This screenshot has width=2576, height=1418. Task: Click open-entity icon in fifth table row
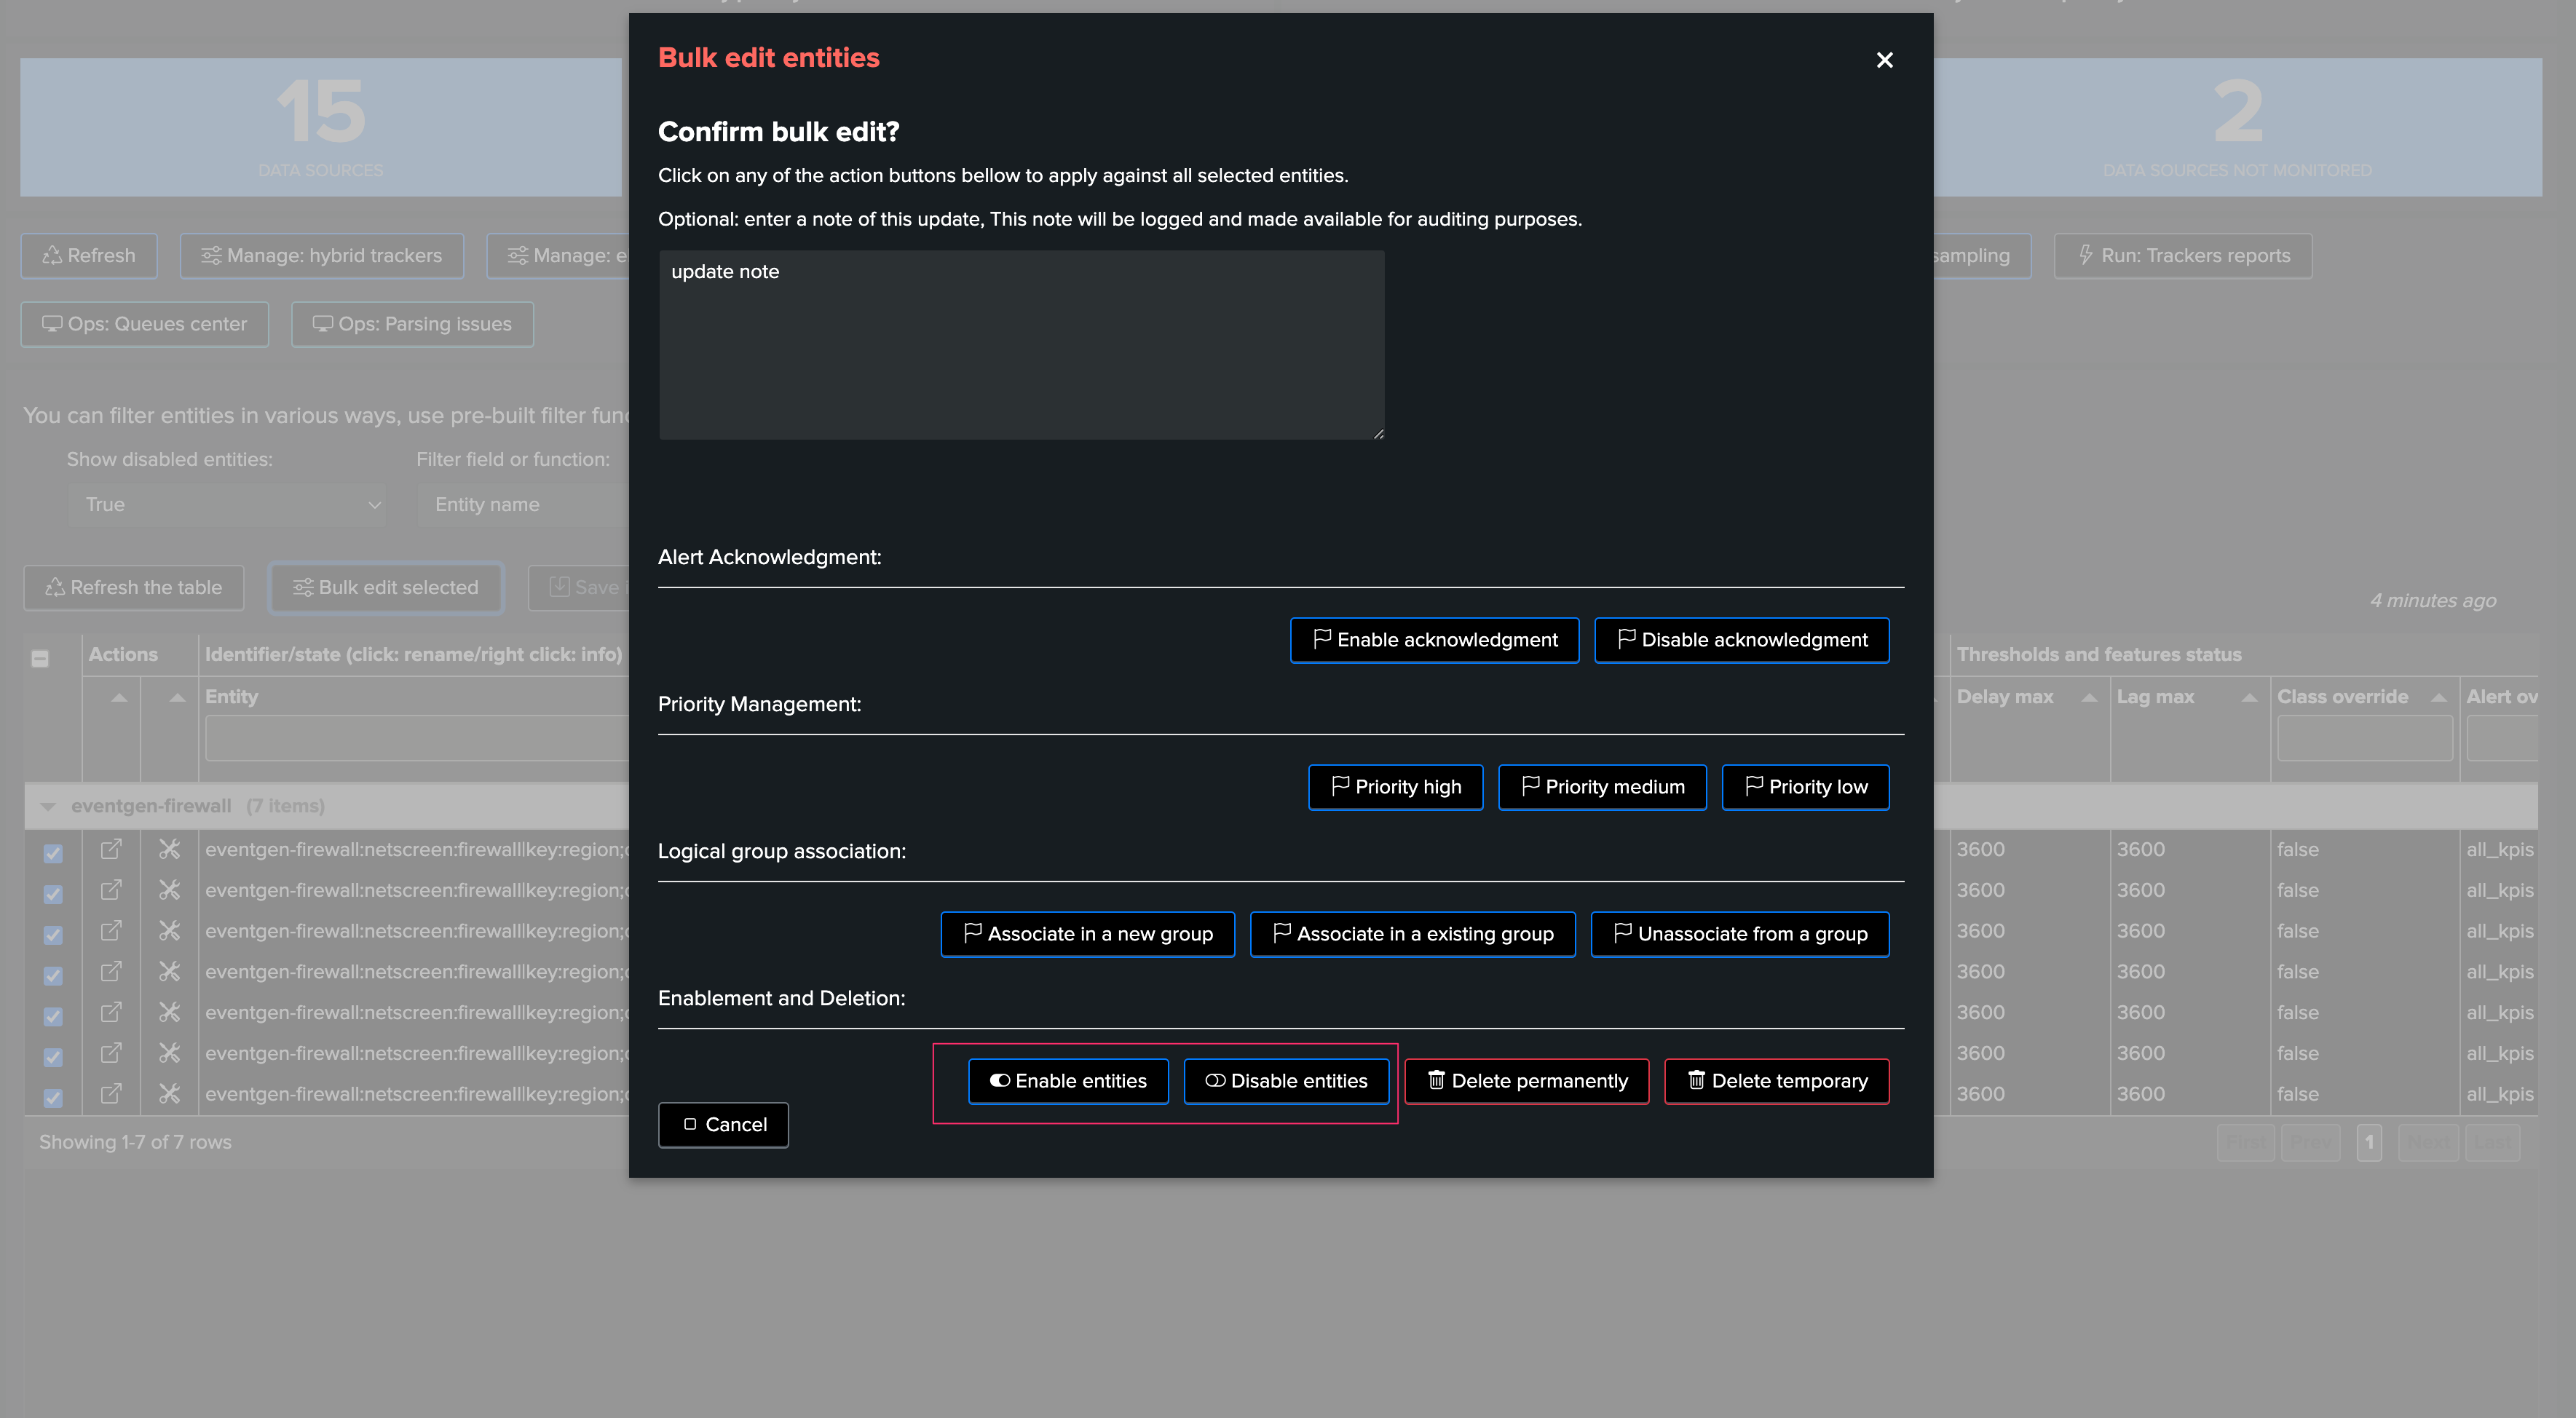click(111, 1012)
